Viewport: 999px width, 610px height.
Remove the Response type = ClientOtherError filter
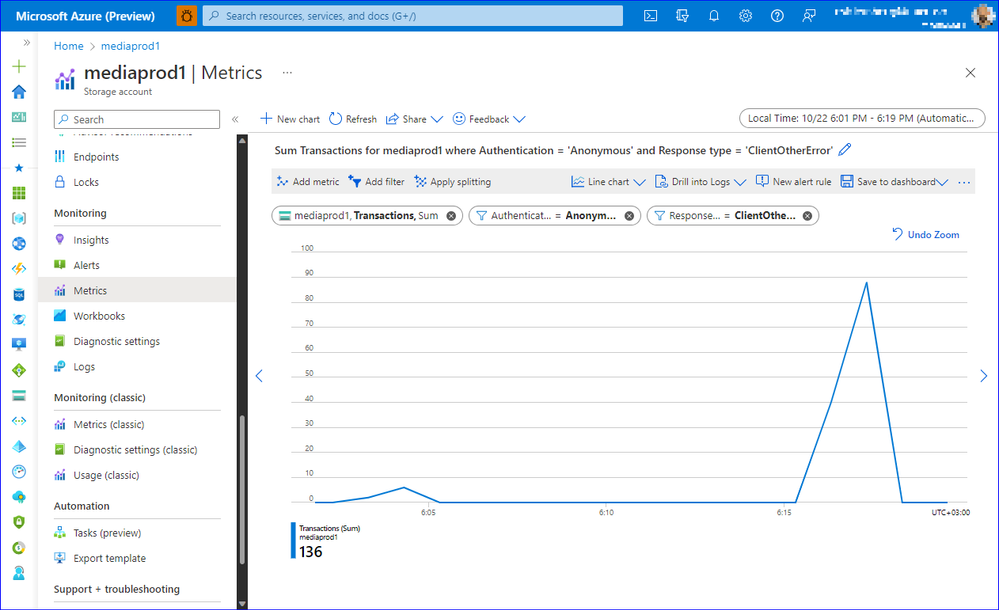807,216
